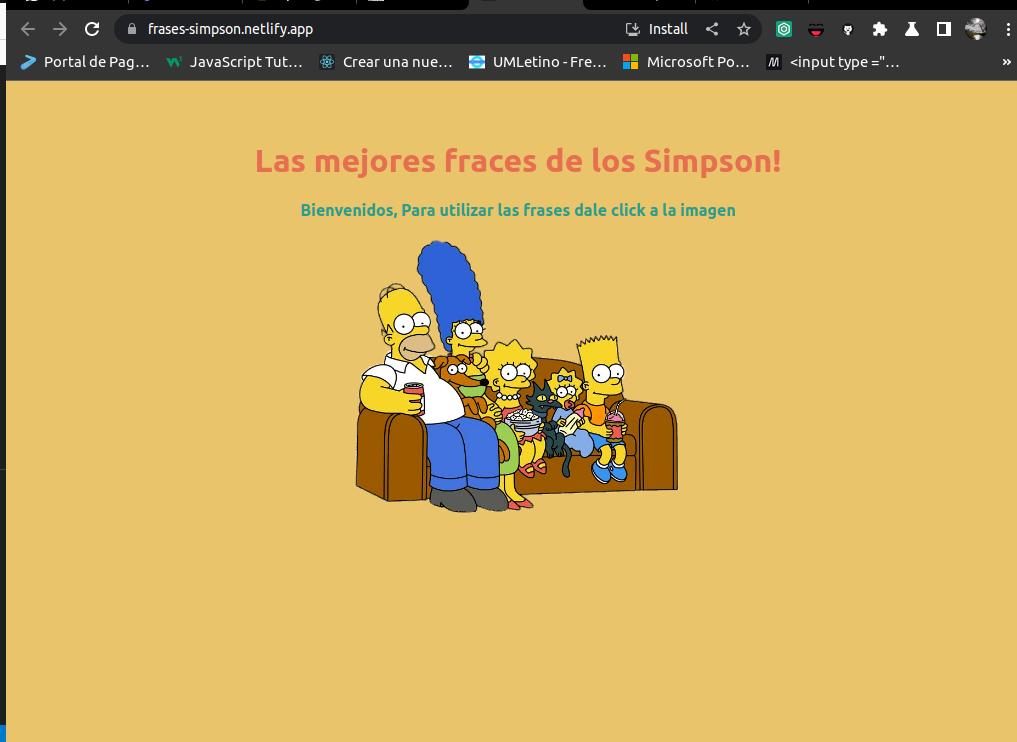Click the black-and-white square extension icon
The width and height of the screenshot is (1017, 742).
(x=943, y=29)
